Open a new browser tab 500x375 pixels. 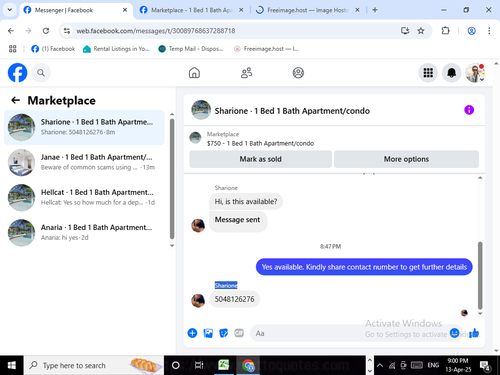tap(375, 10)
